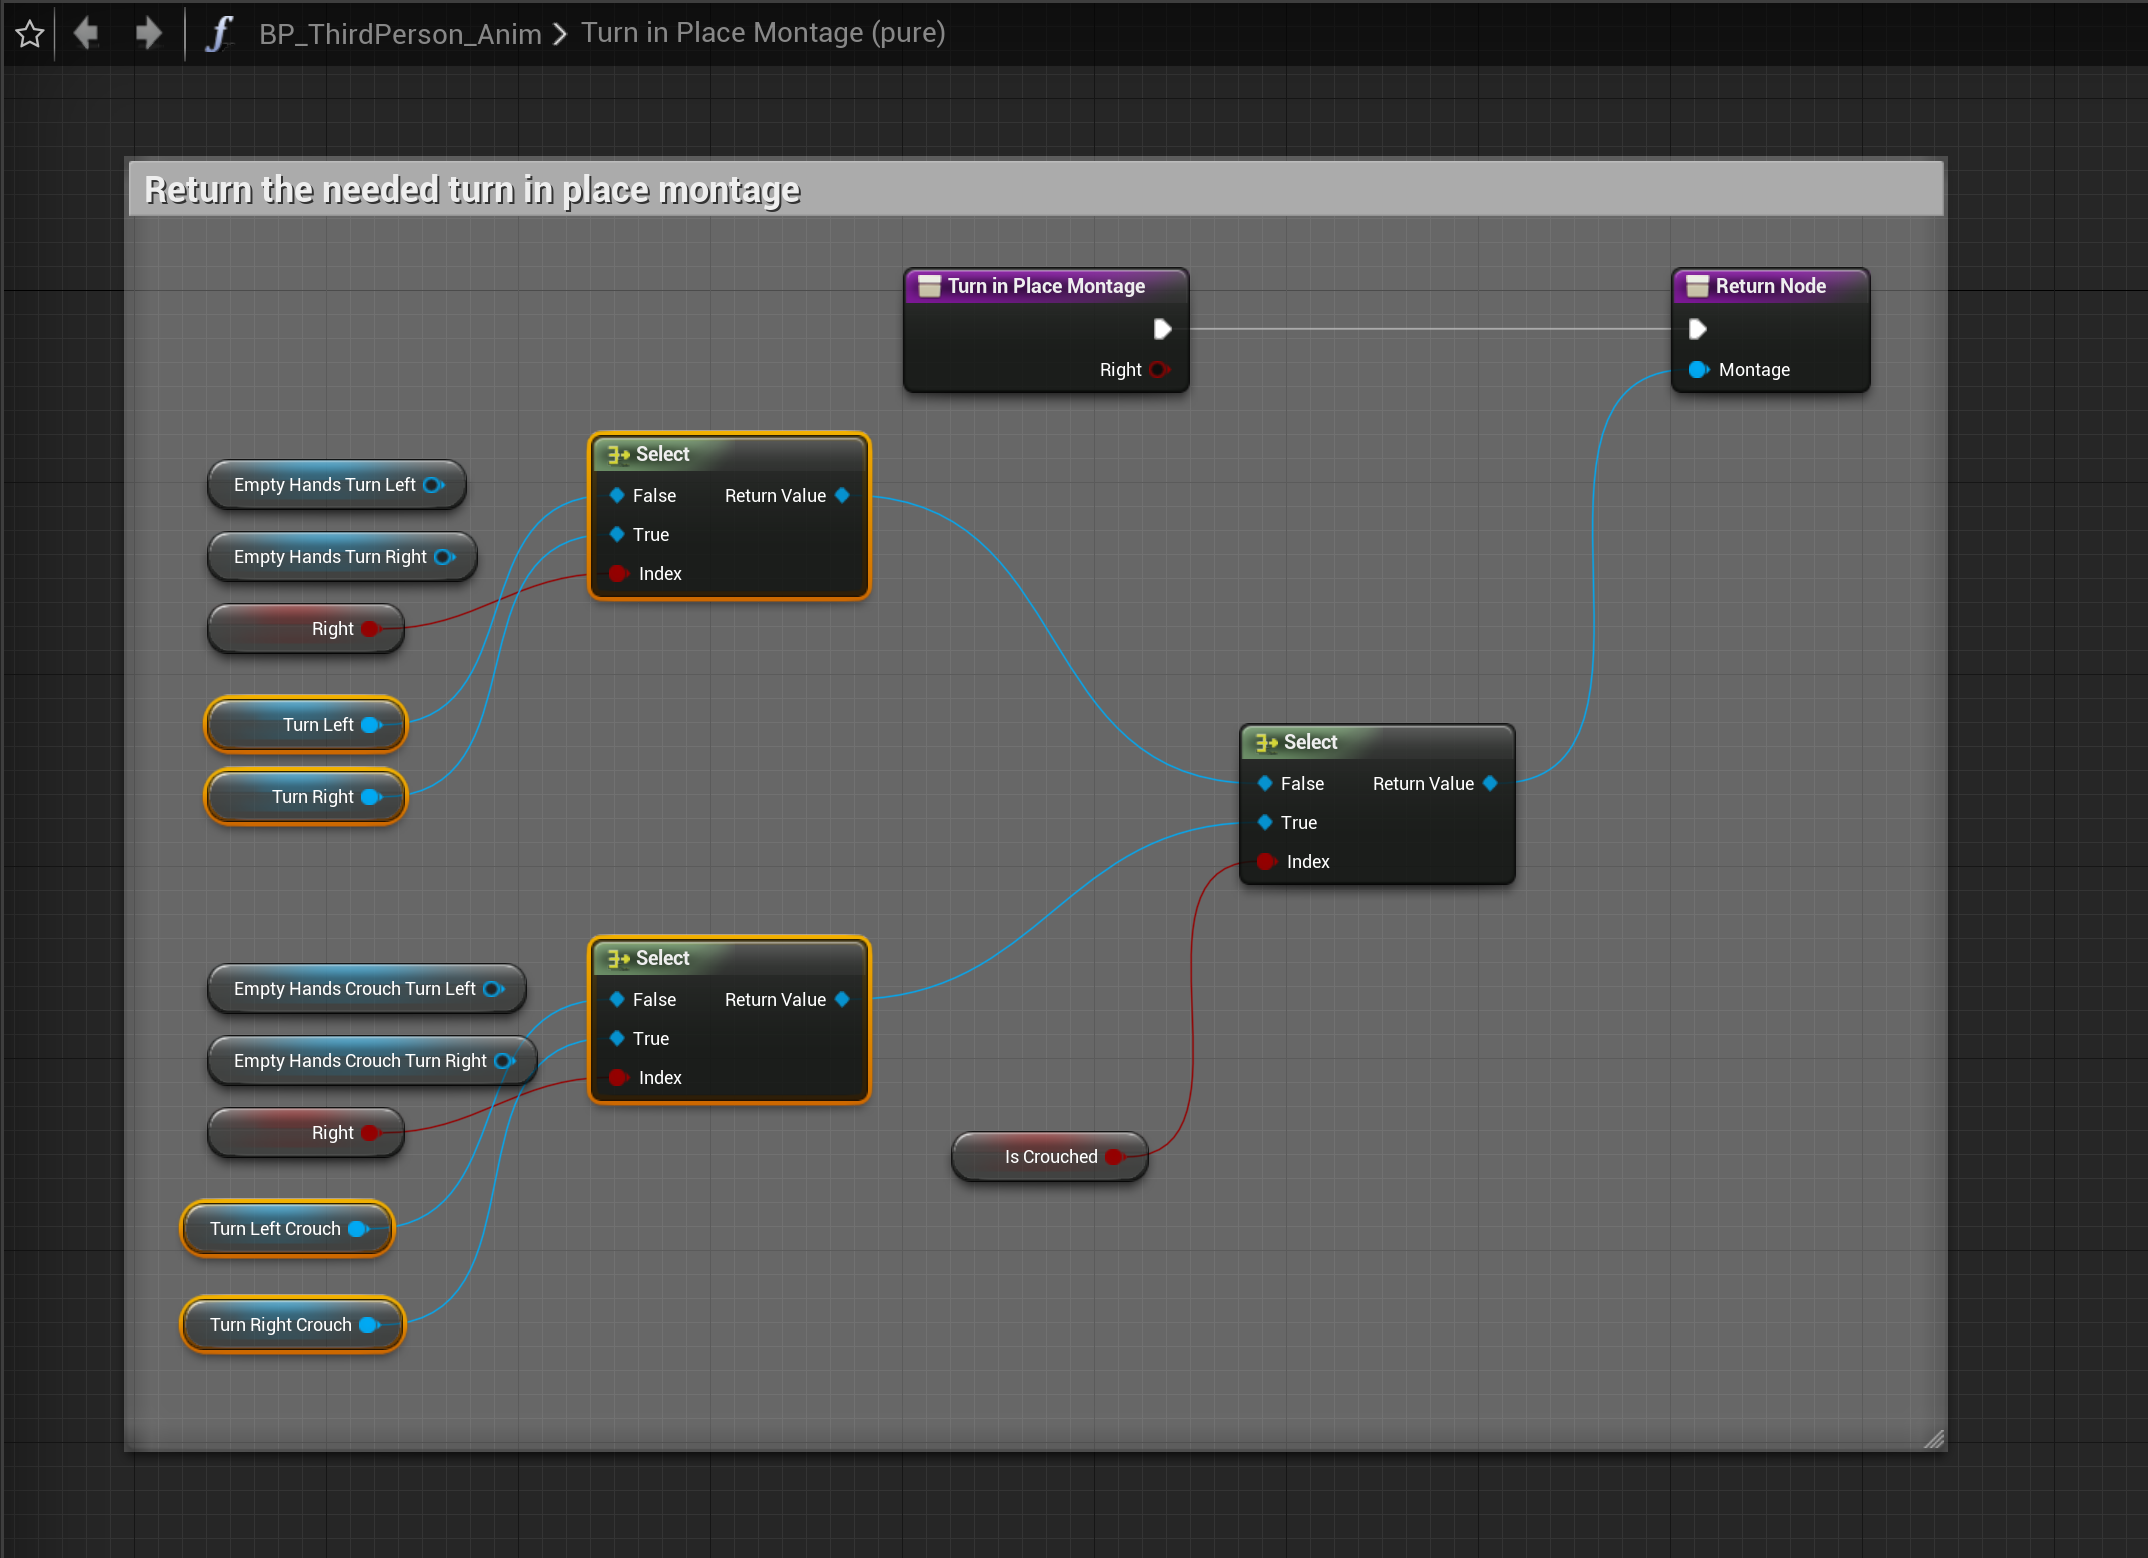Go forward with the right arrow
This screenshot has height=1558, width=2148.
[148, 33]
